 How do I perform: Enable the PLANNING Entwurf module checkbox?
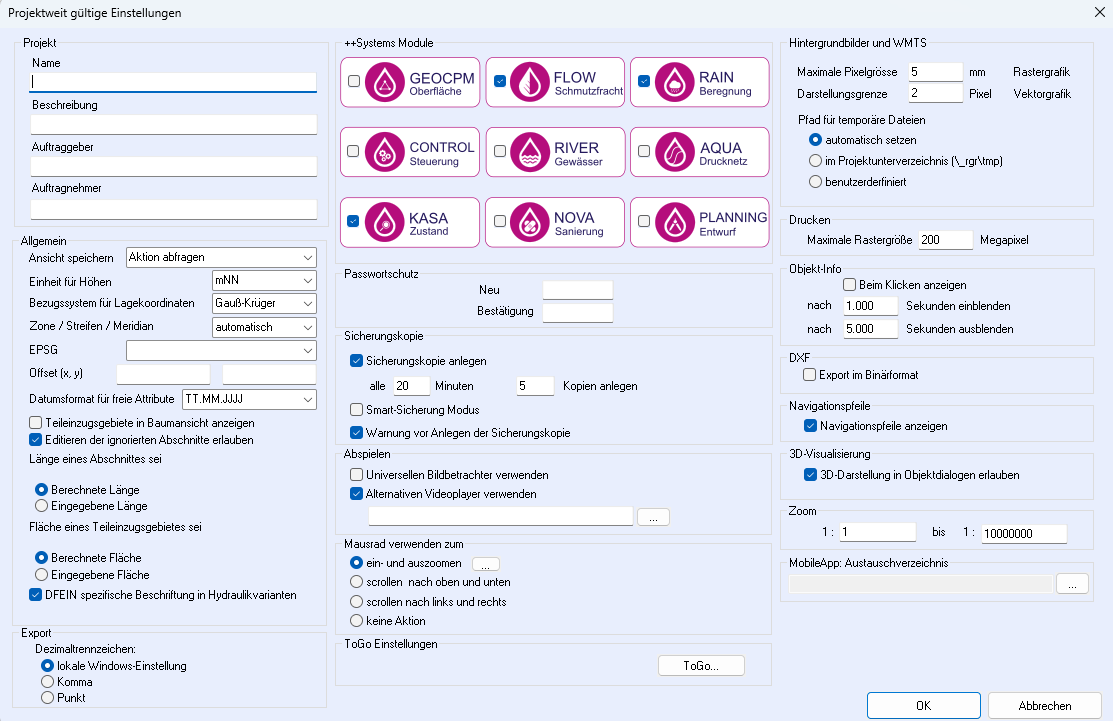click(644, 222)
